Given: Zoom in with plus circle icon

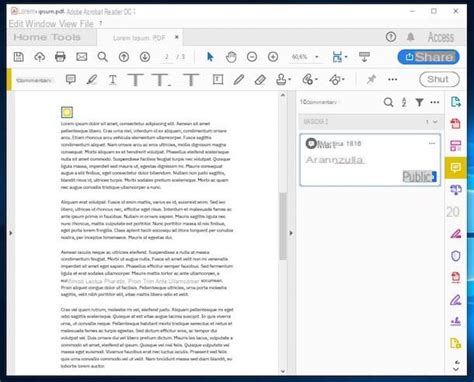Looking at the screenshot, I should (x=273, y=57).
